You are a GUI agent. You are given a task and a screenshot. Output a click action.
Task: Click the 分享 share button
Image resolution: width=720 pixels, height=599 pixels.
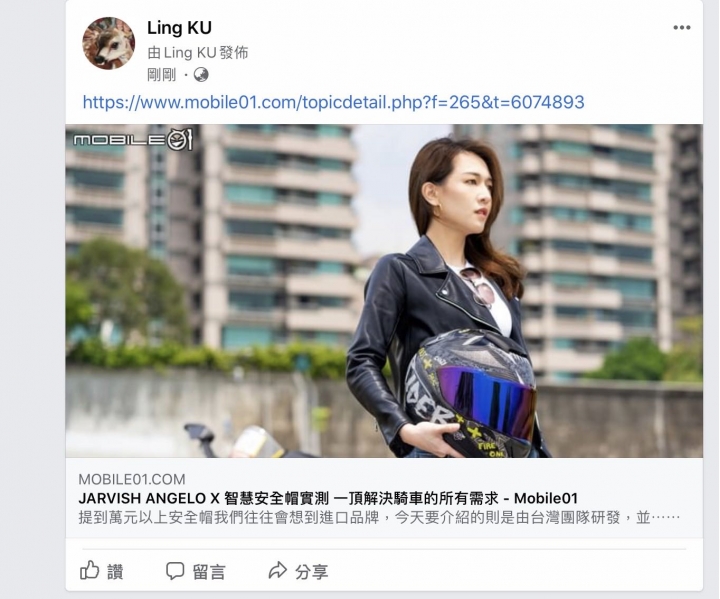(x=298, y=571)
